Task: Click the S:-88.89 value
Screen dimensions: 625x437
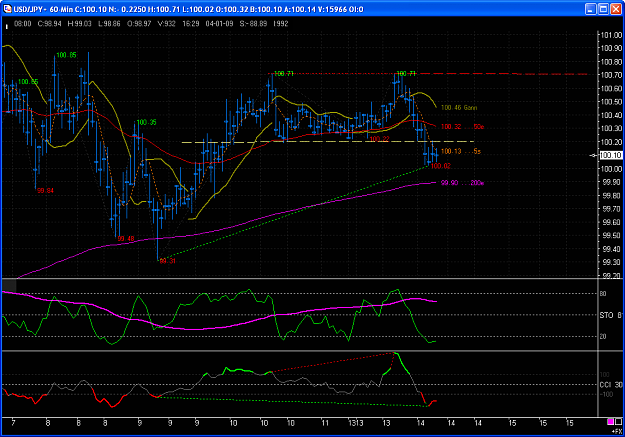Action: 253,24
